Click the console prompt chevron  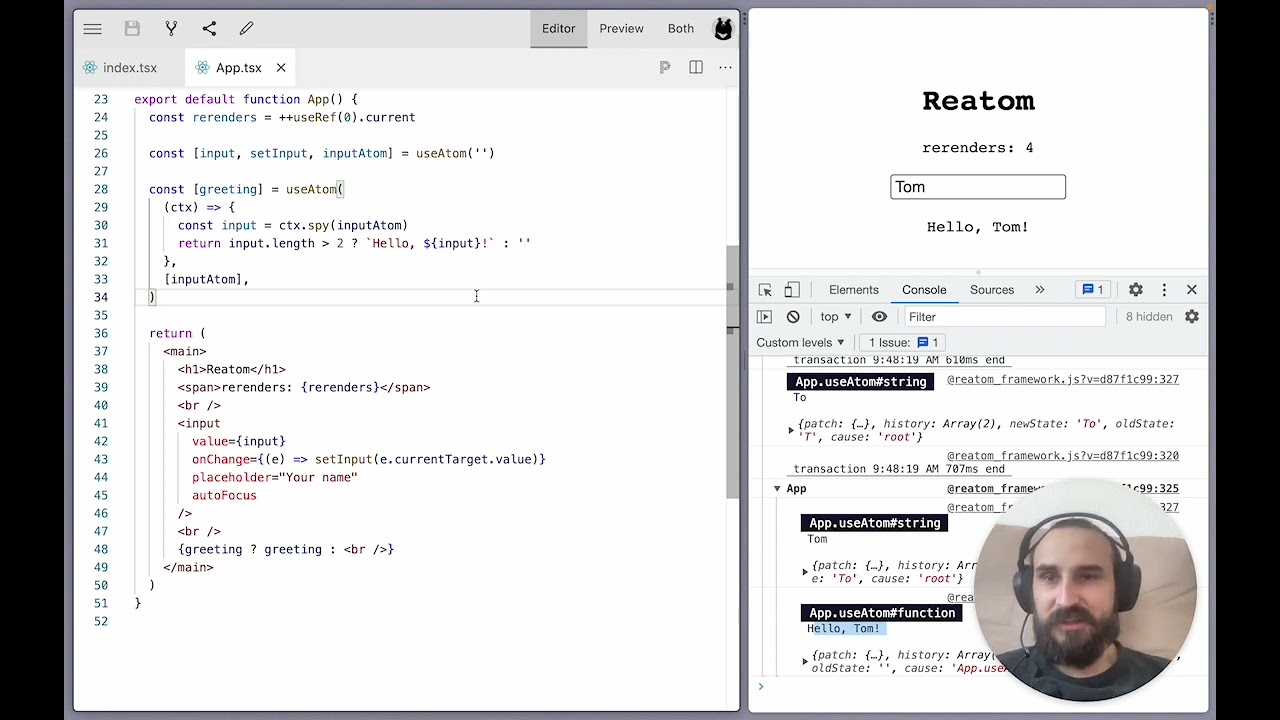[x=761, y=685]
